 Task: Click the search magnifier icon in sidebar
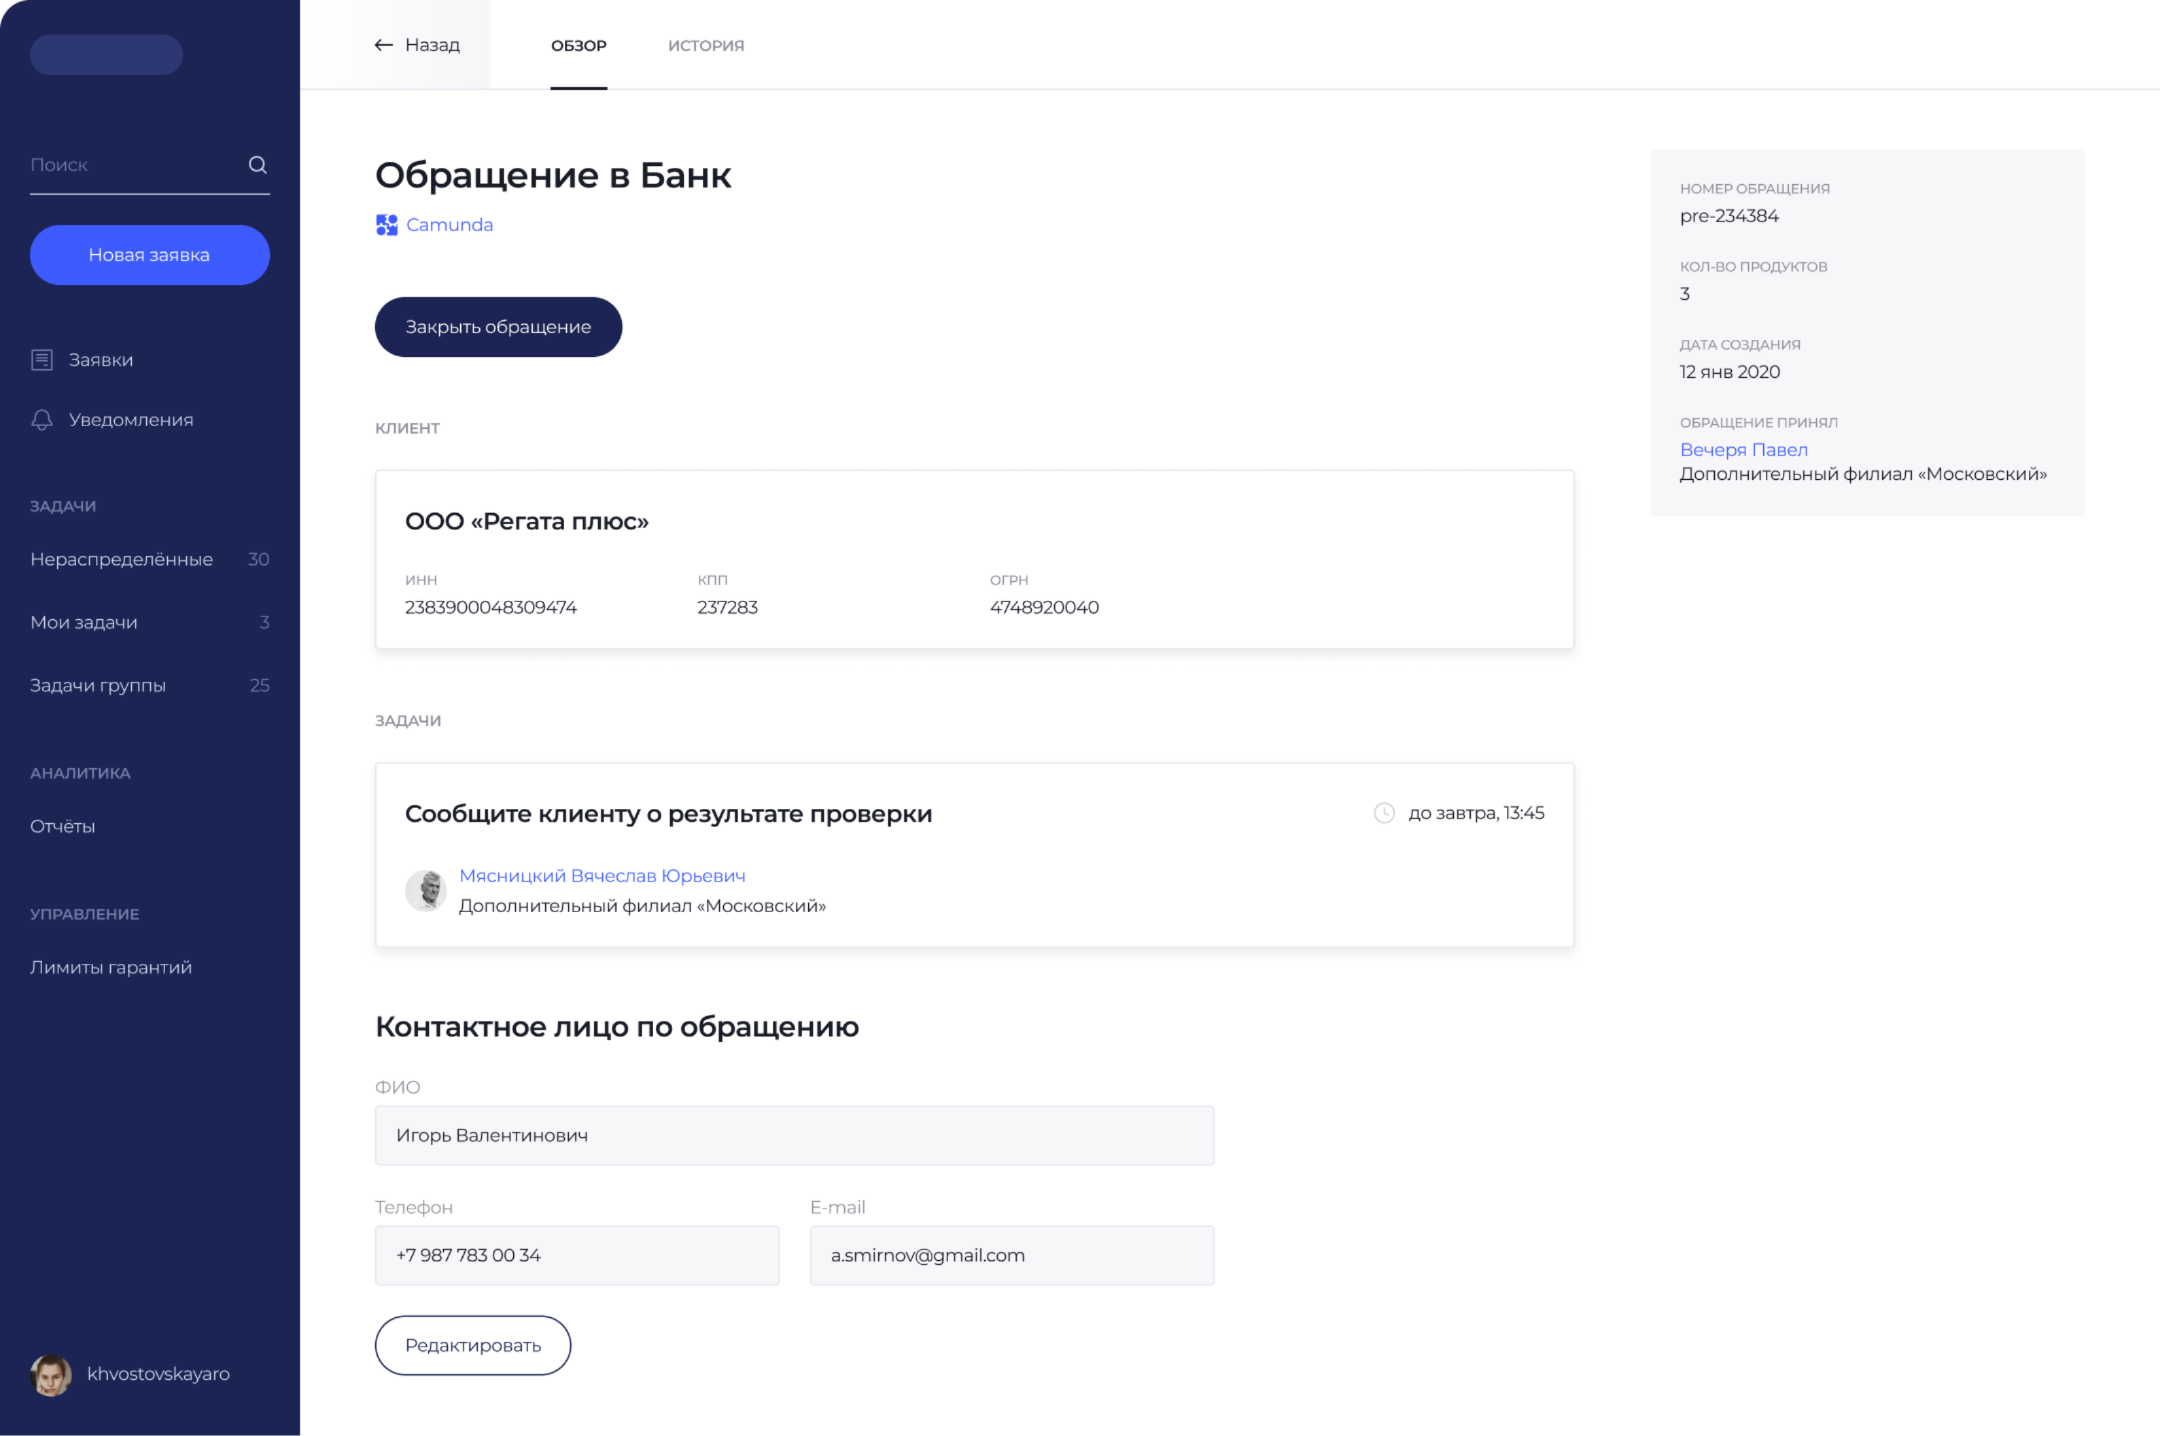point(257,165)
